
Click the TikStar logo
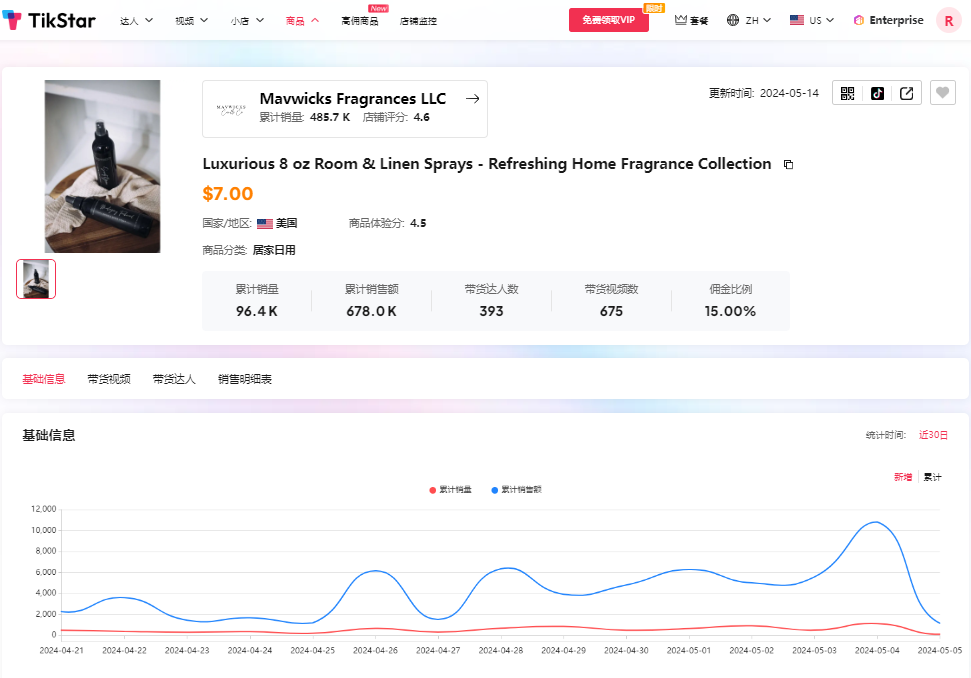pyautogui.click(x=49, y=20)
